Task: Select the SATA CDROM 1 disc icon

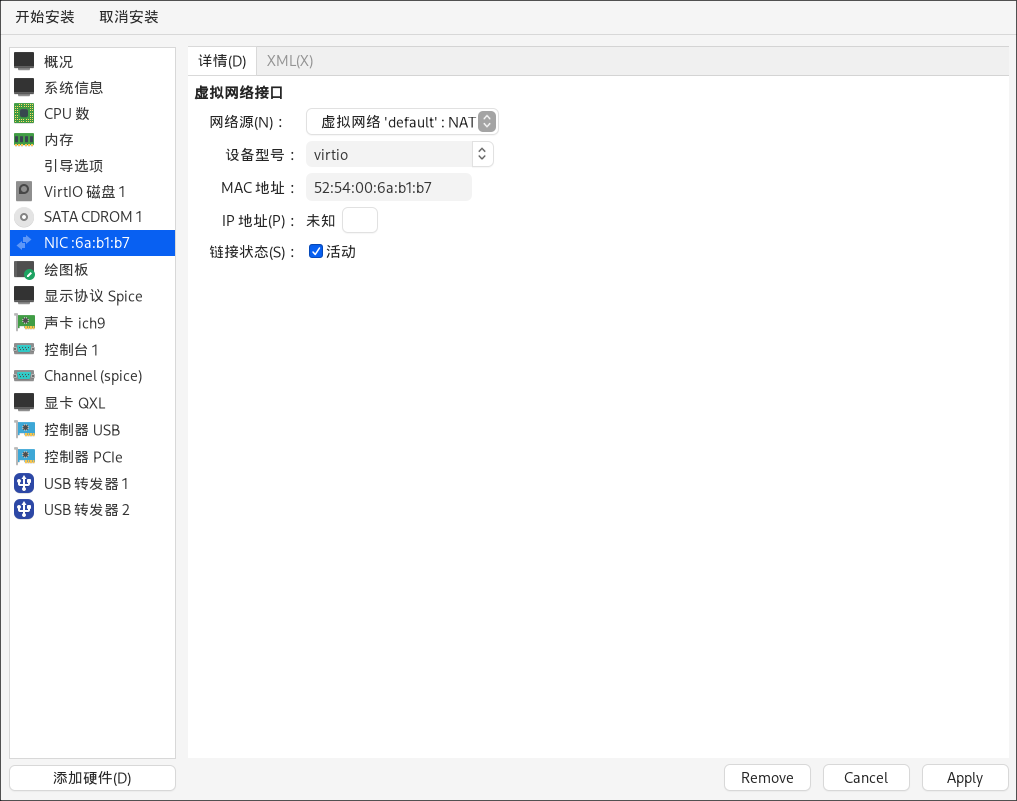Action: pos(24,217)
